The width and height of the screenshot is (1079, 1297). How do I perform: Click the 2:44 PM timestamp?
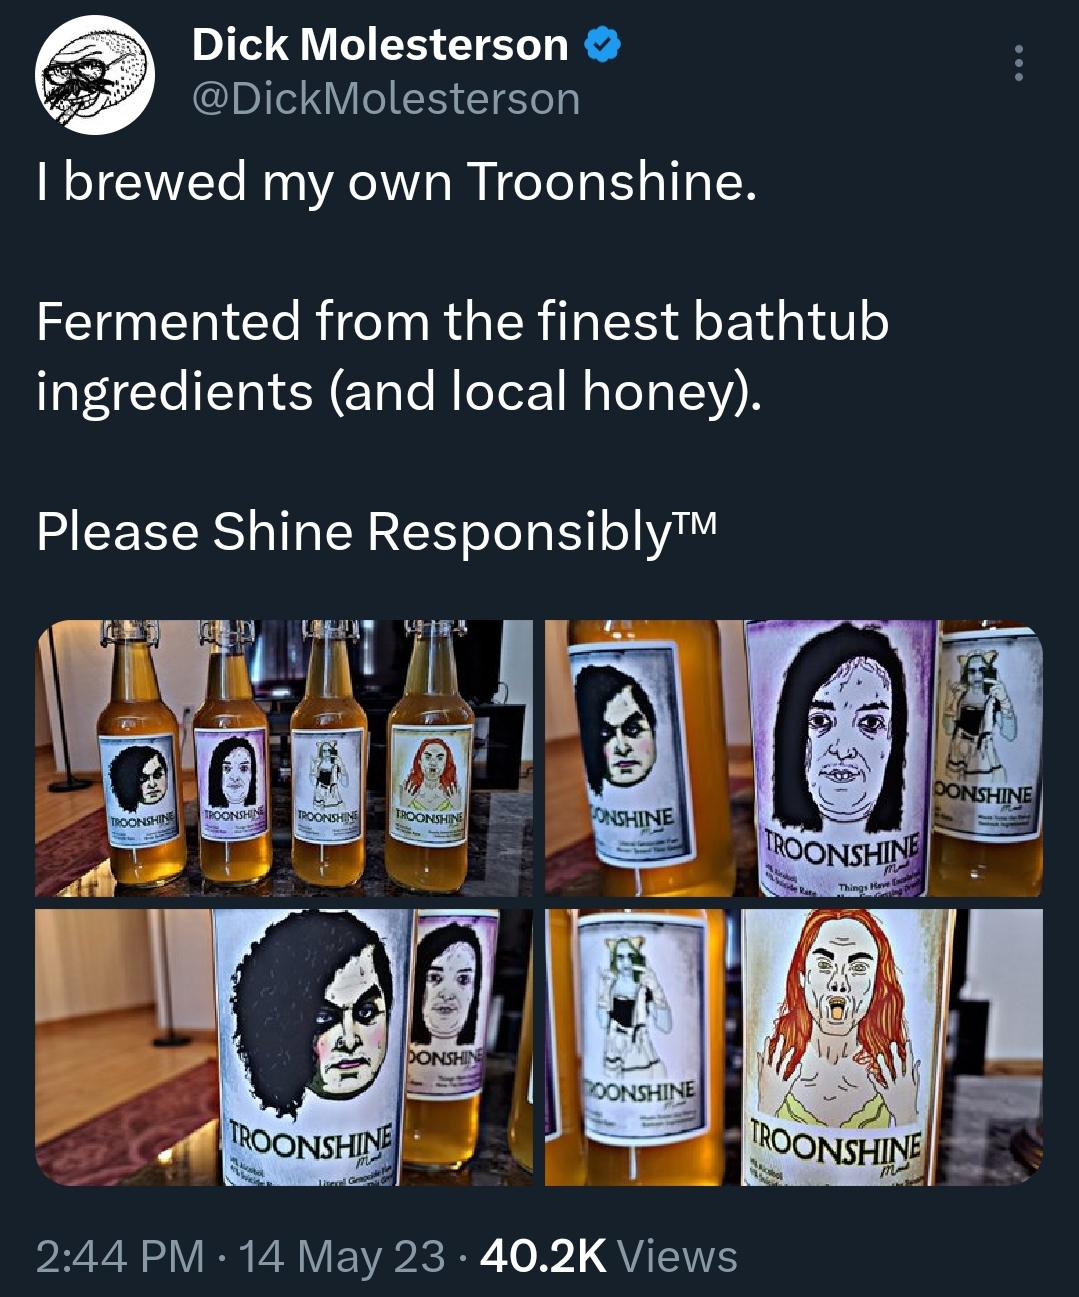pyautogui.click(x=120, y=1256)
